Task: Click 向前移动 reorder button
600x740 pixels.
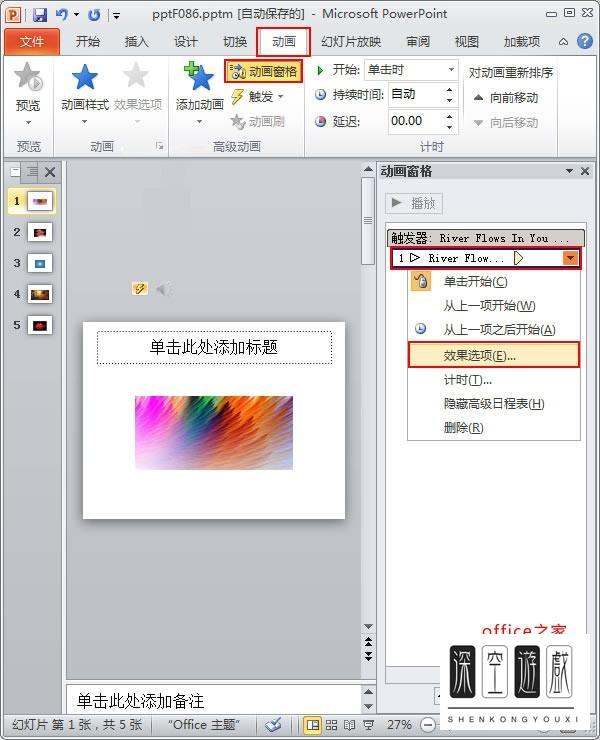Action: 506,98
